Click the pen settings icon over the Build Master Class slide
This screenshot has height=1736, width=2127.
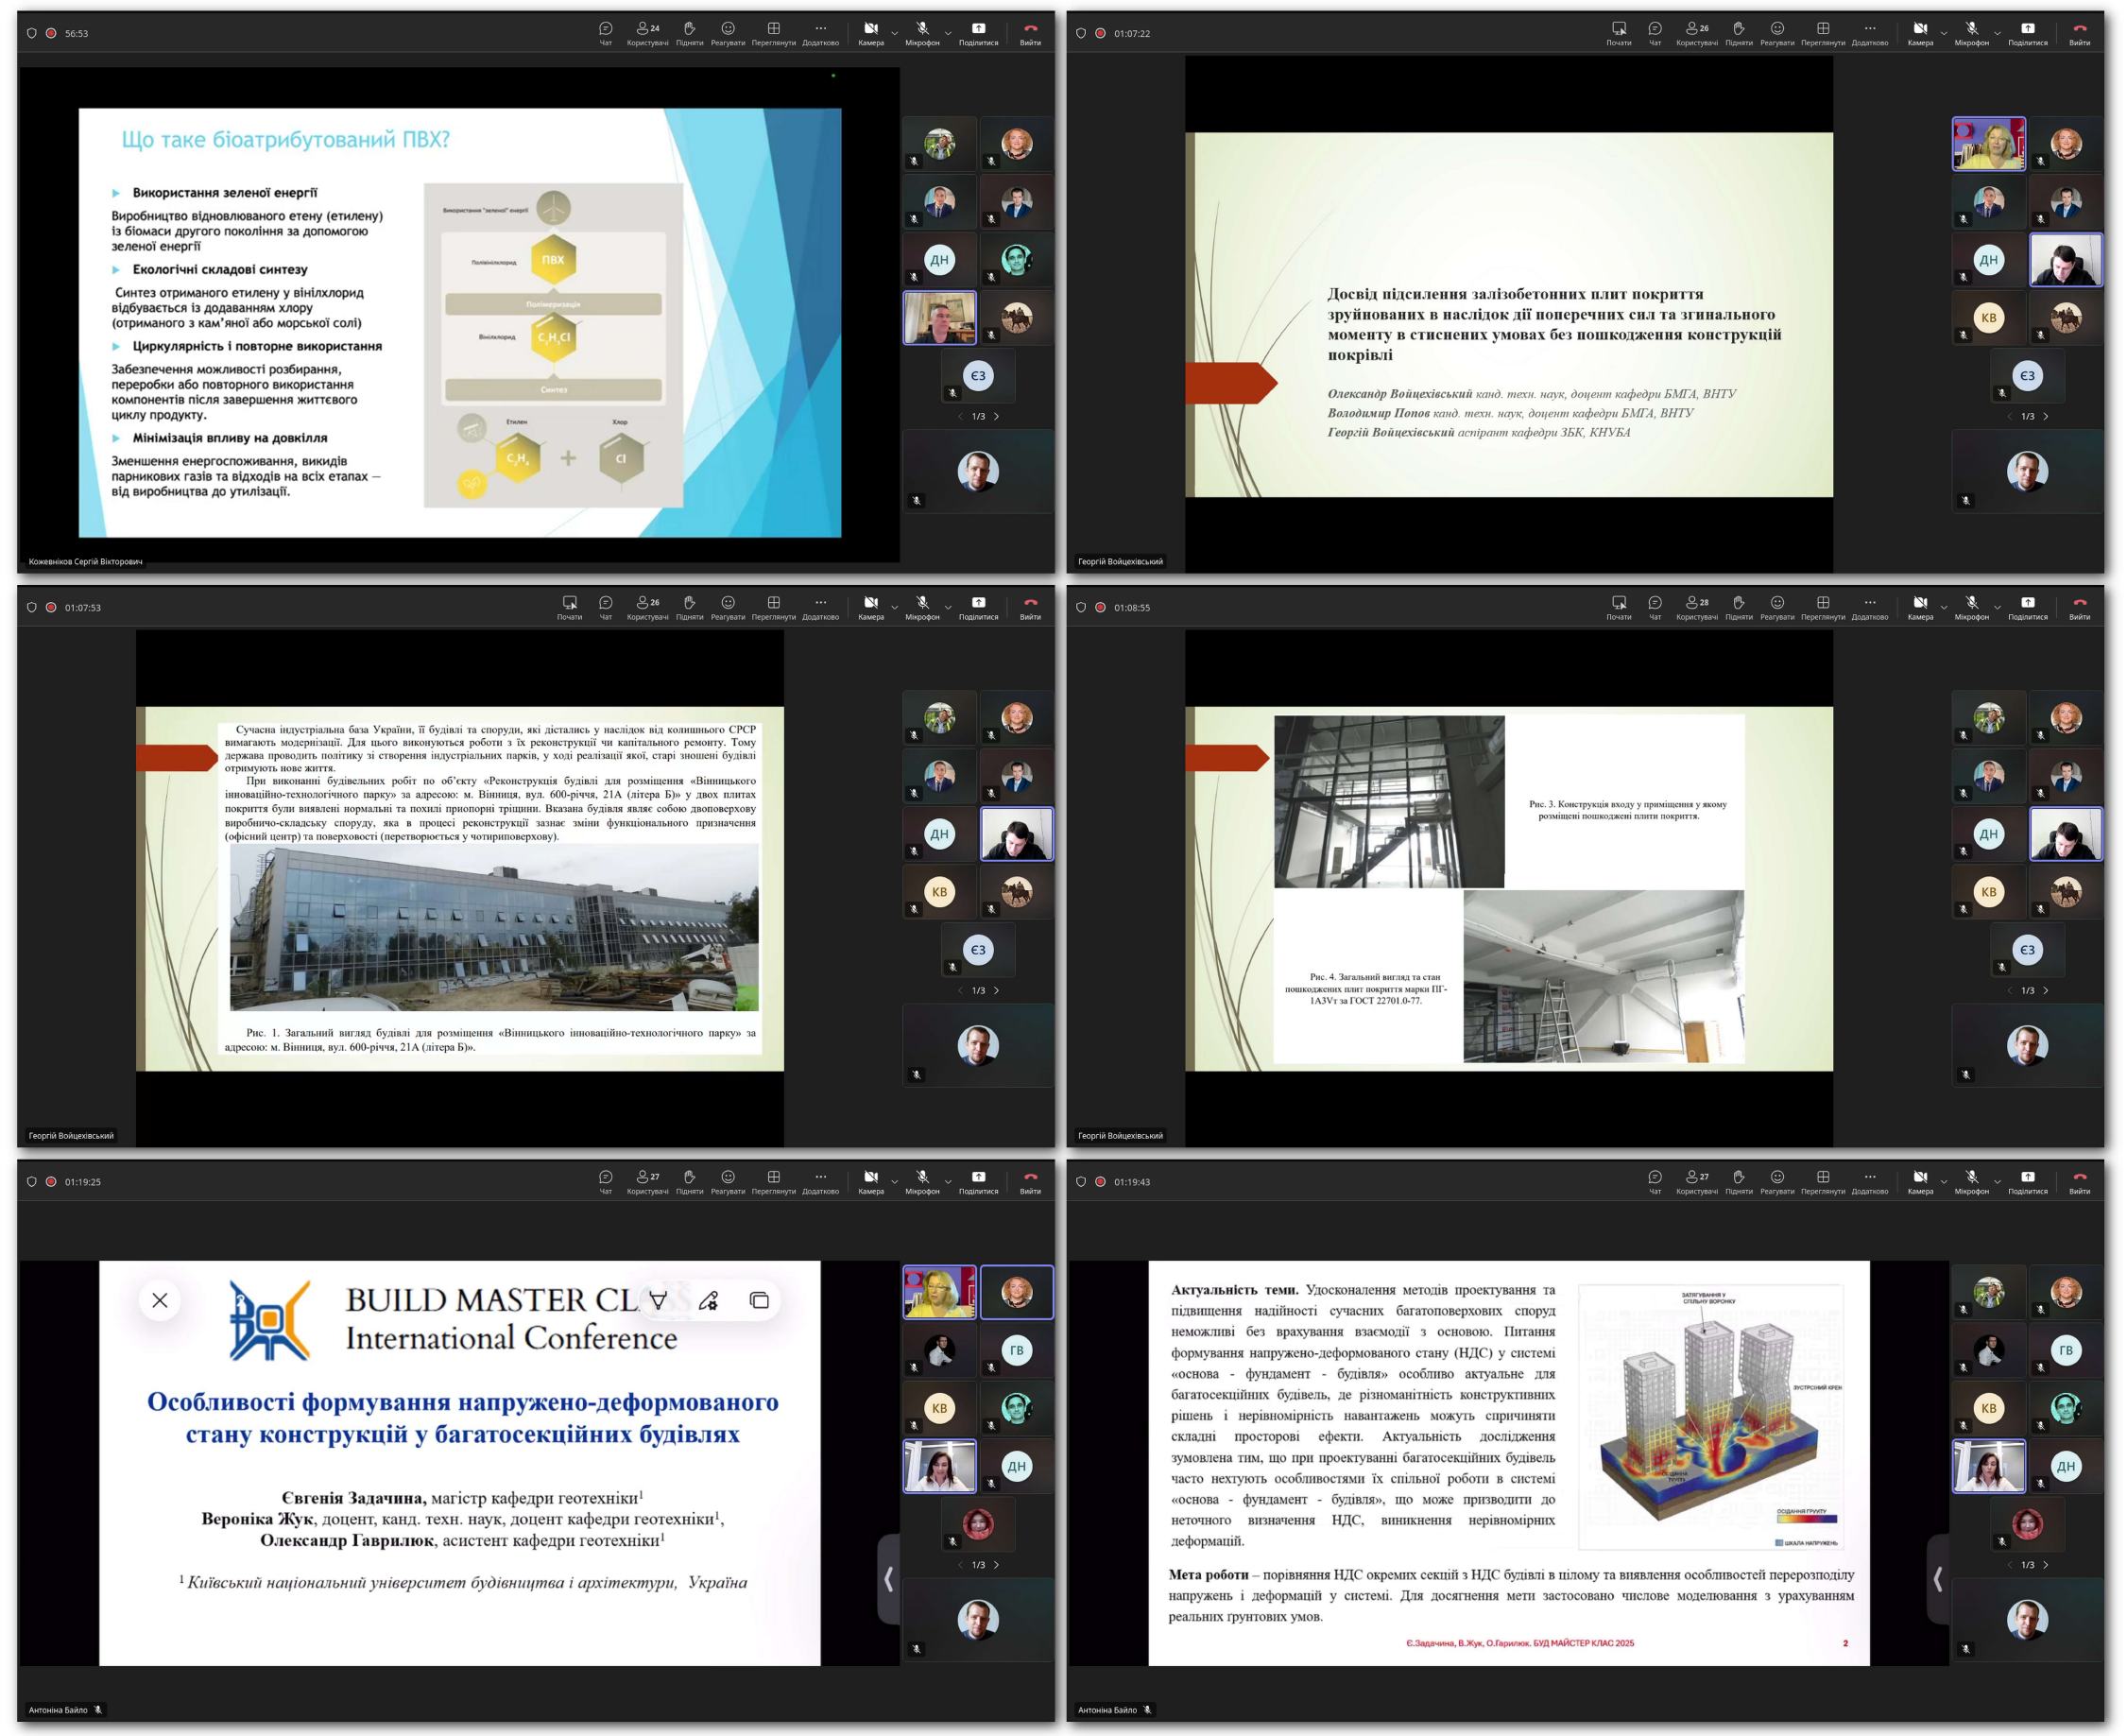click(x=709, y=1300)
